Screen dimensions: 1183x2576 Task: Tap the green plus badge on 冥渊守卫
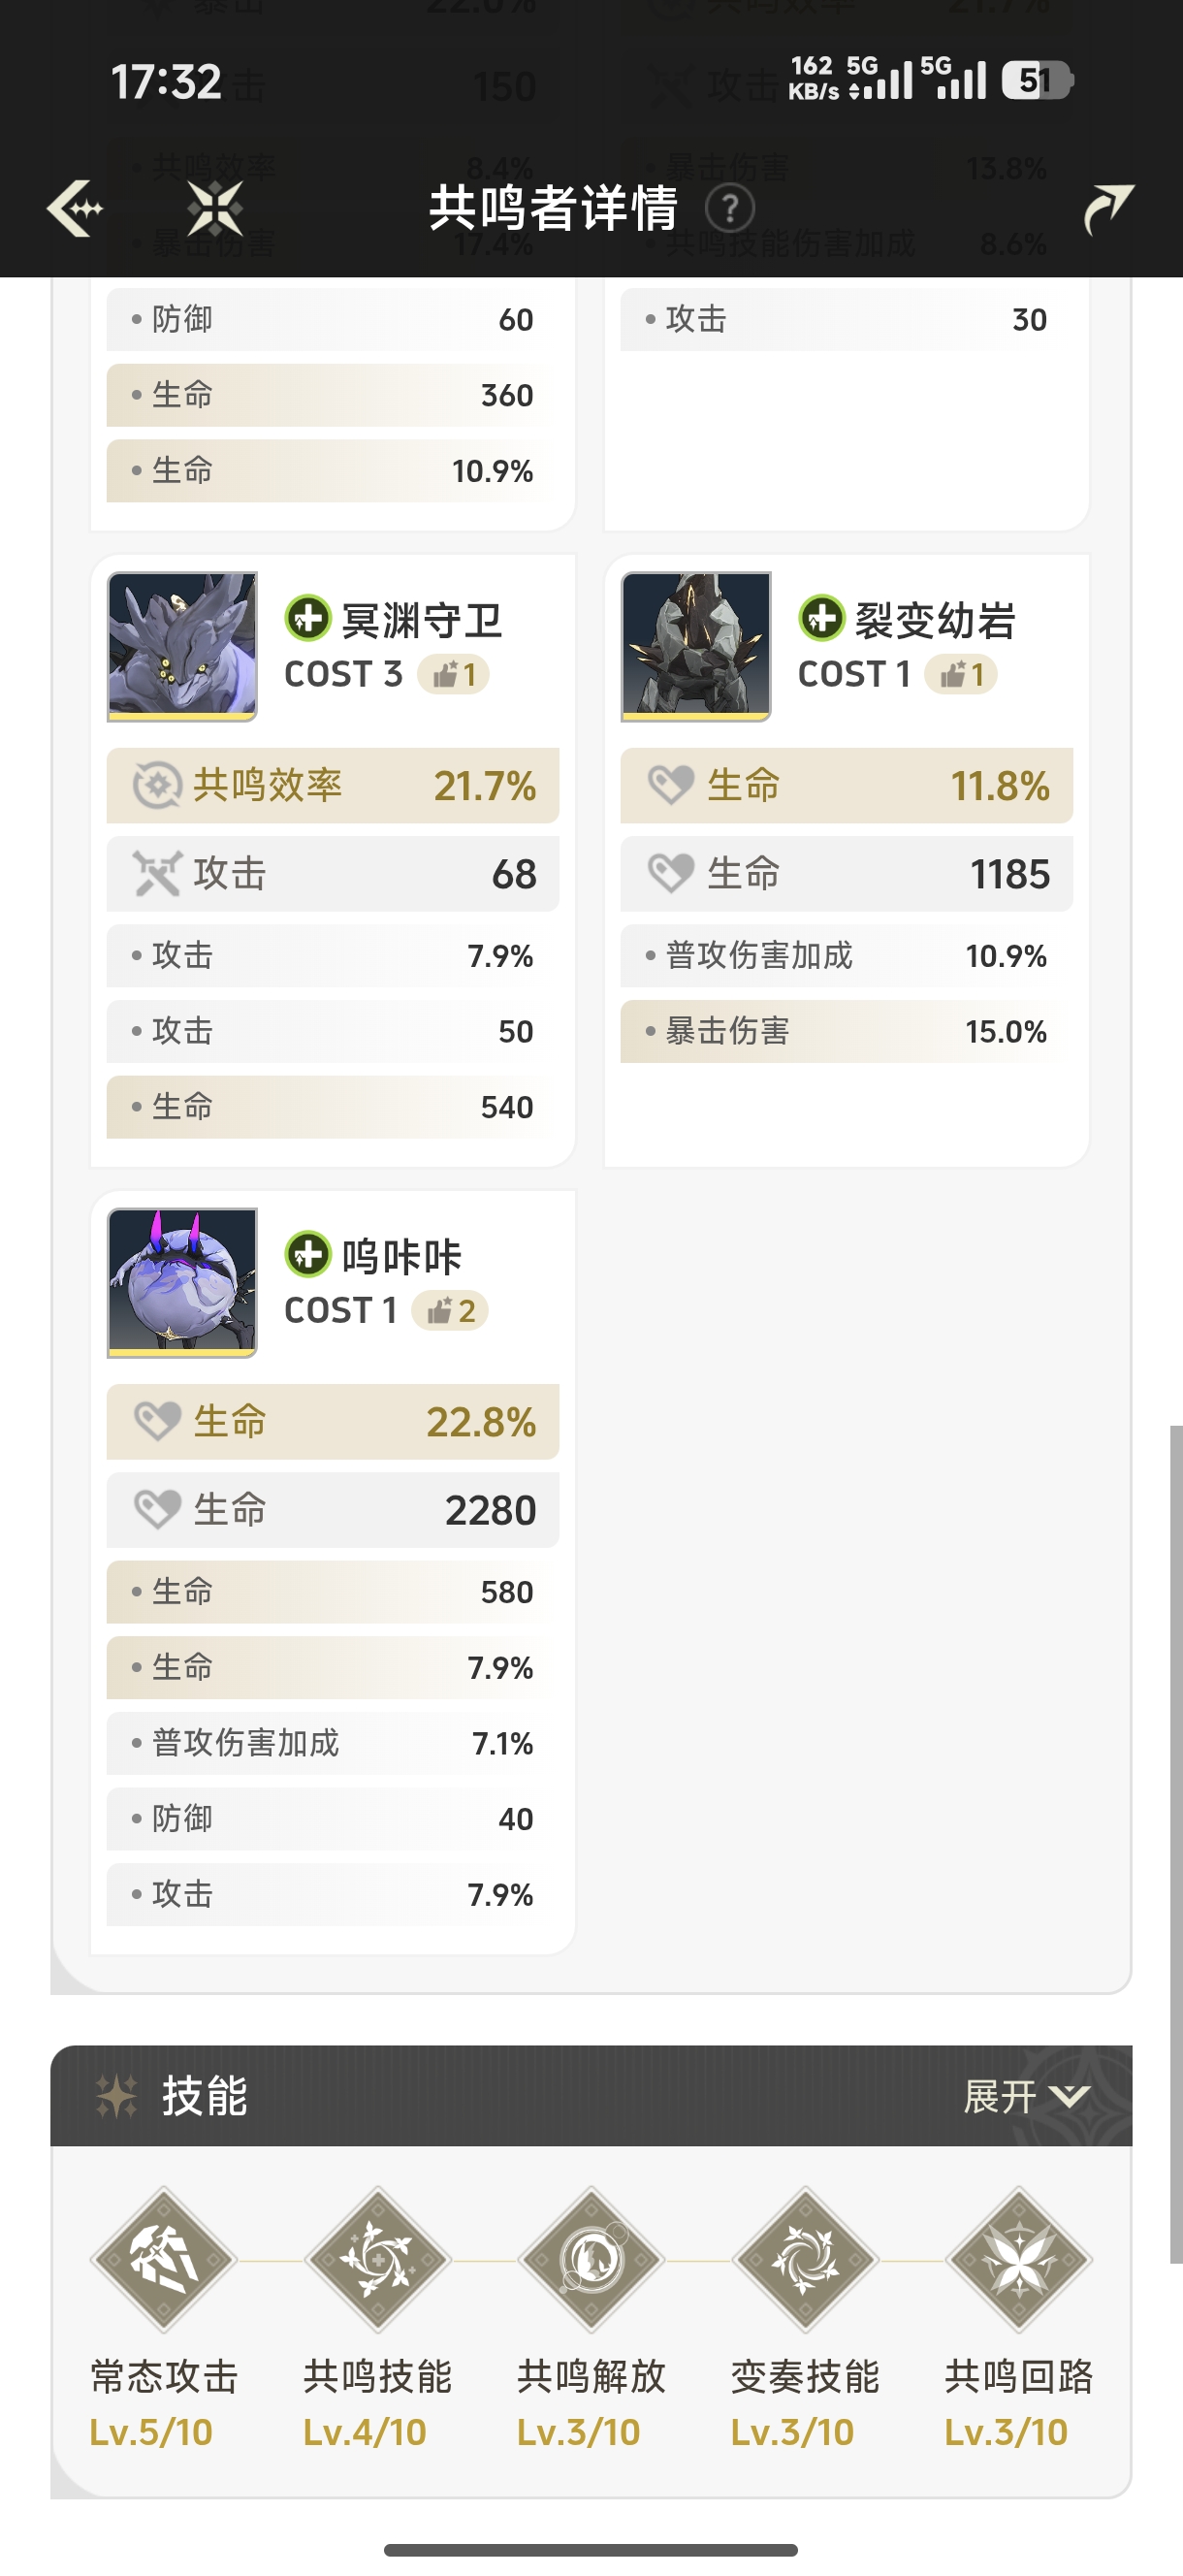[x=308, y=618]
